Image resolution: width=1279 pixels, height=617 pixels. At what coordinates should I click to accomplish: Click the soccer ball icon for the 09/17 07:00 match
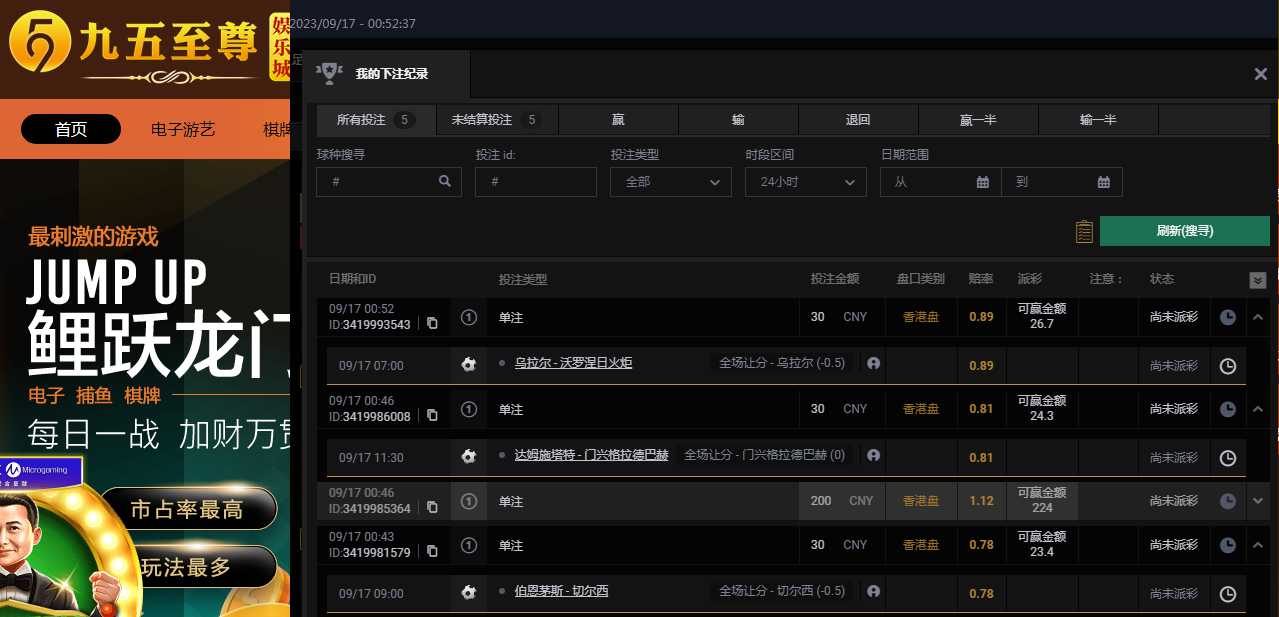tap(469, 365)
